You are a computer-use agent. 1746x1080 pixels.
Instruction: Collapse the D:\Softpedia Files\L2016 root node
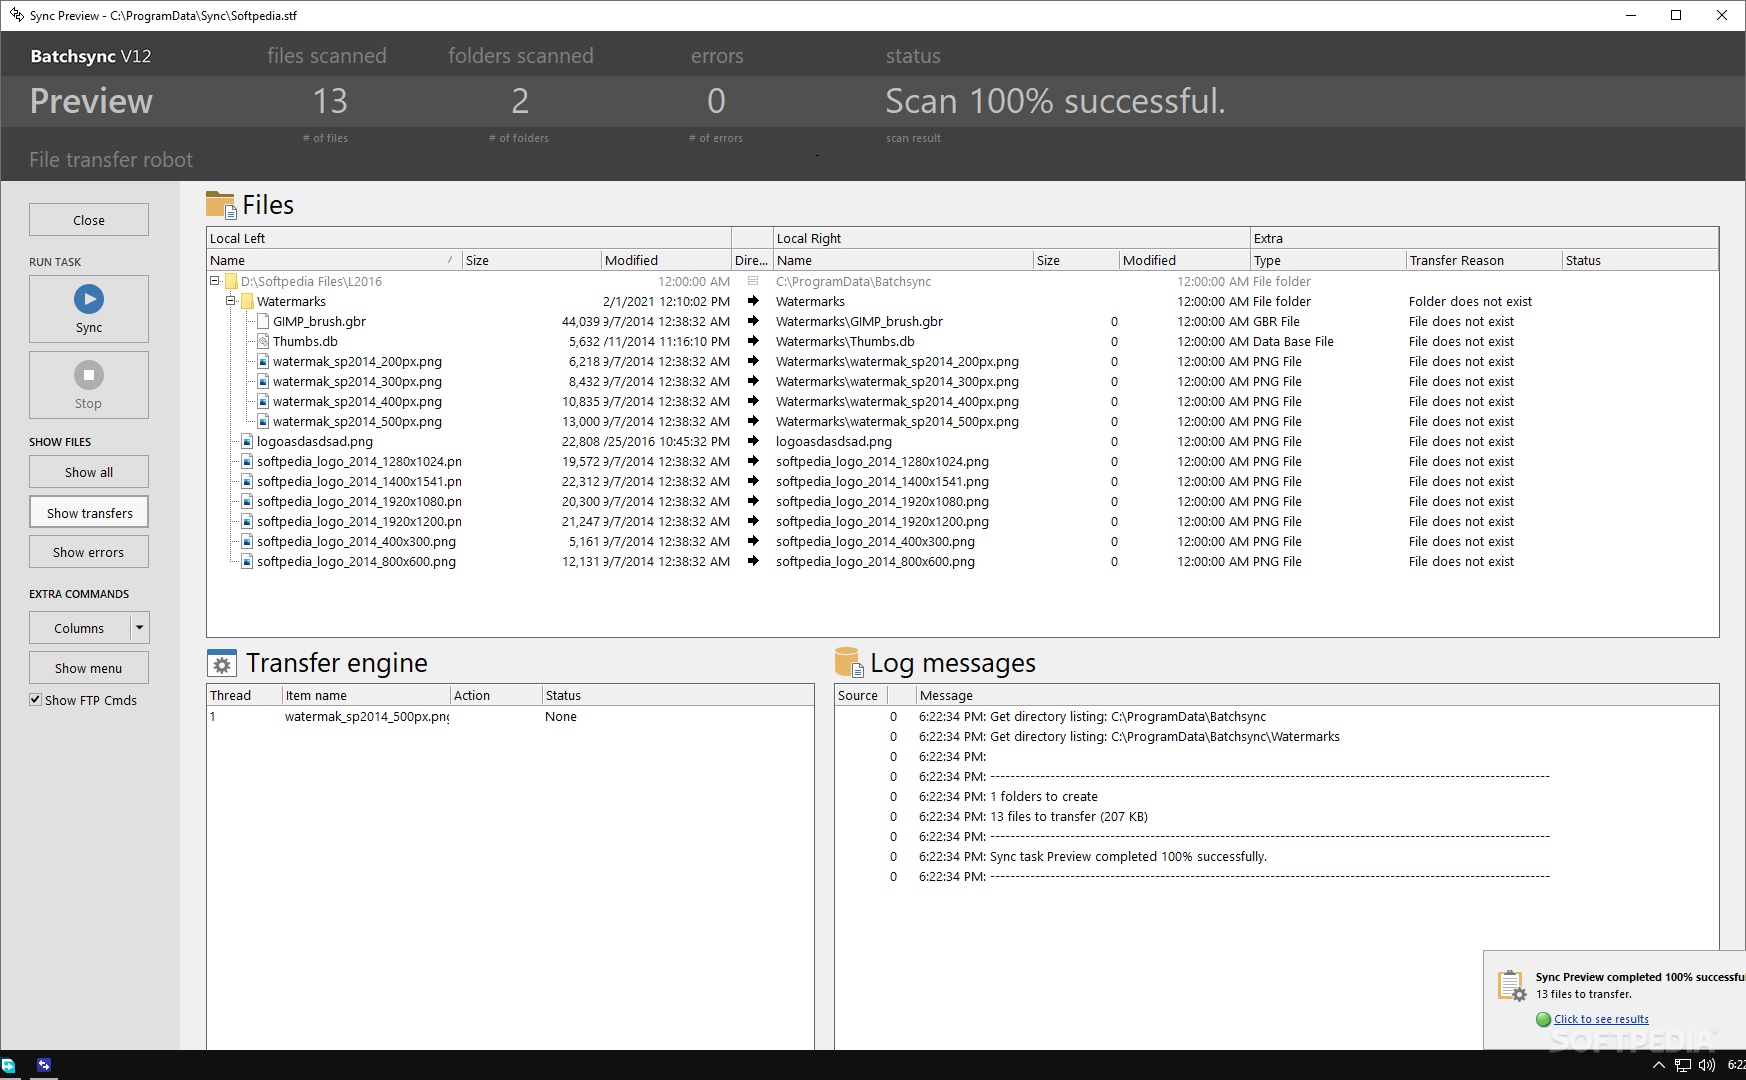click(214, 281)
